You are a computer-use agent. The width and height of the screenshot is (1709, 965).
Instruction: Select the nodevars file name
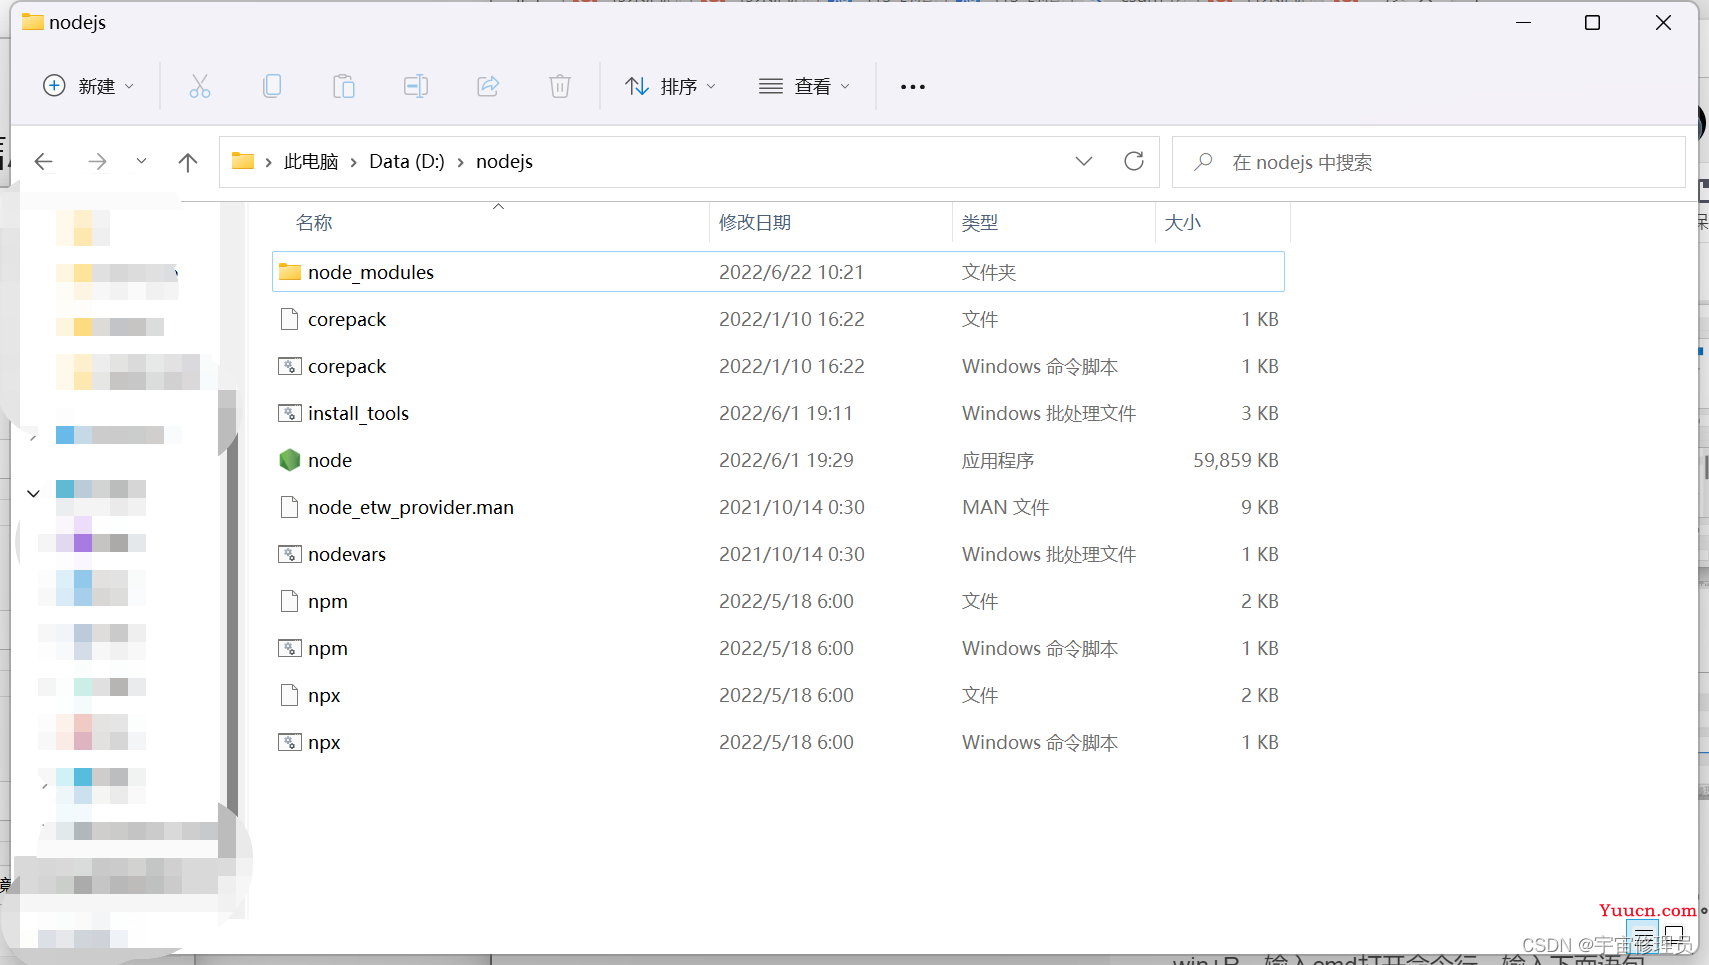click(347, 554)
